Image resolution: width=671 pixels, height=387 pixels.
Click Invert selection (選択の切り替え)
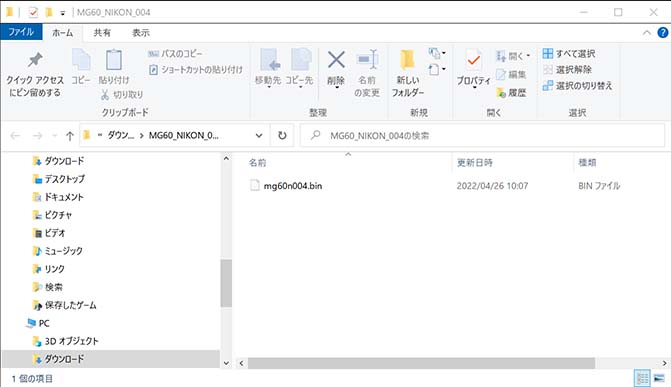click(x=577, y=86)
